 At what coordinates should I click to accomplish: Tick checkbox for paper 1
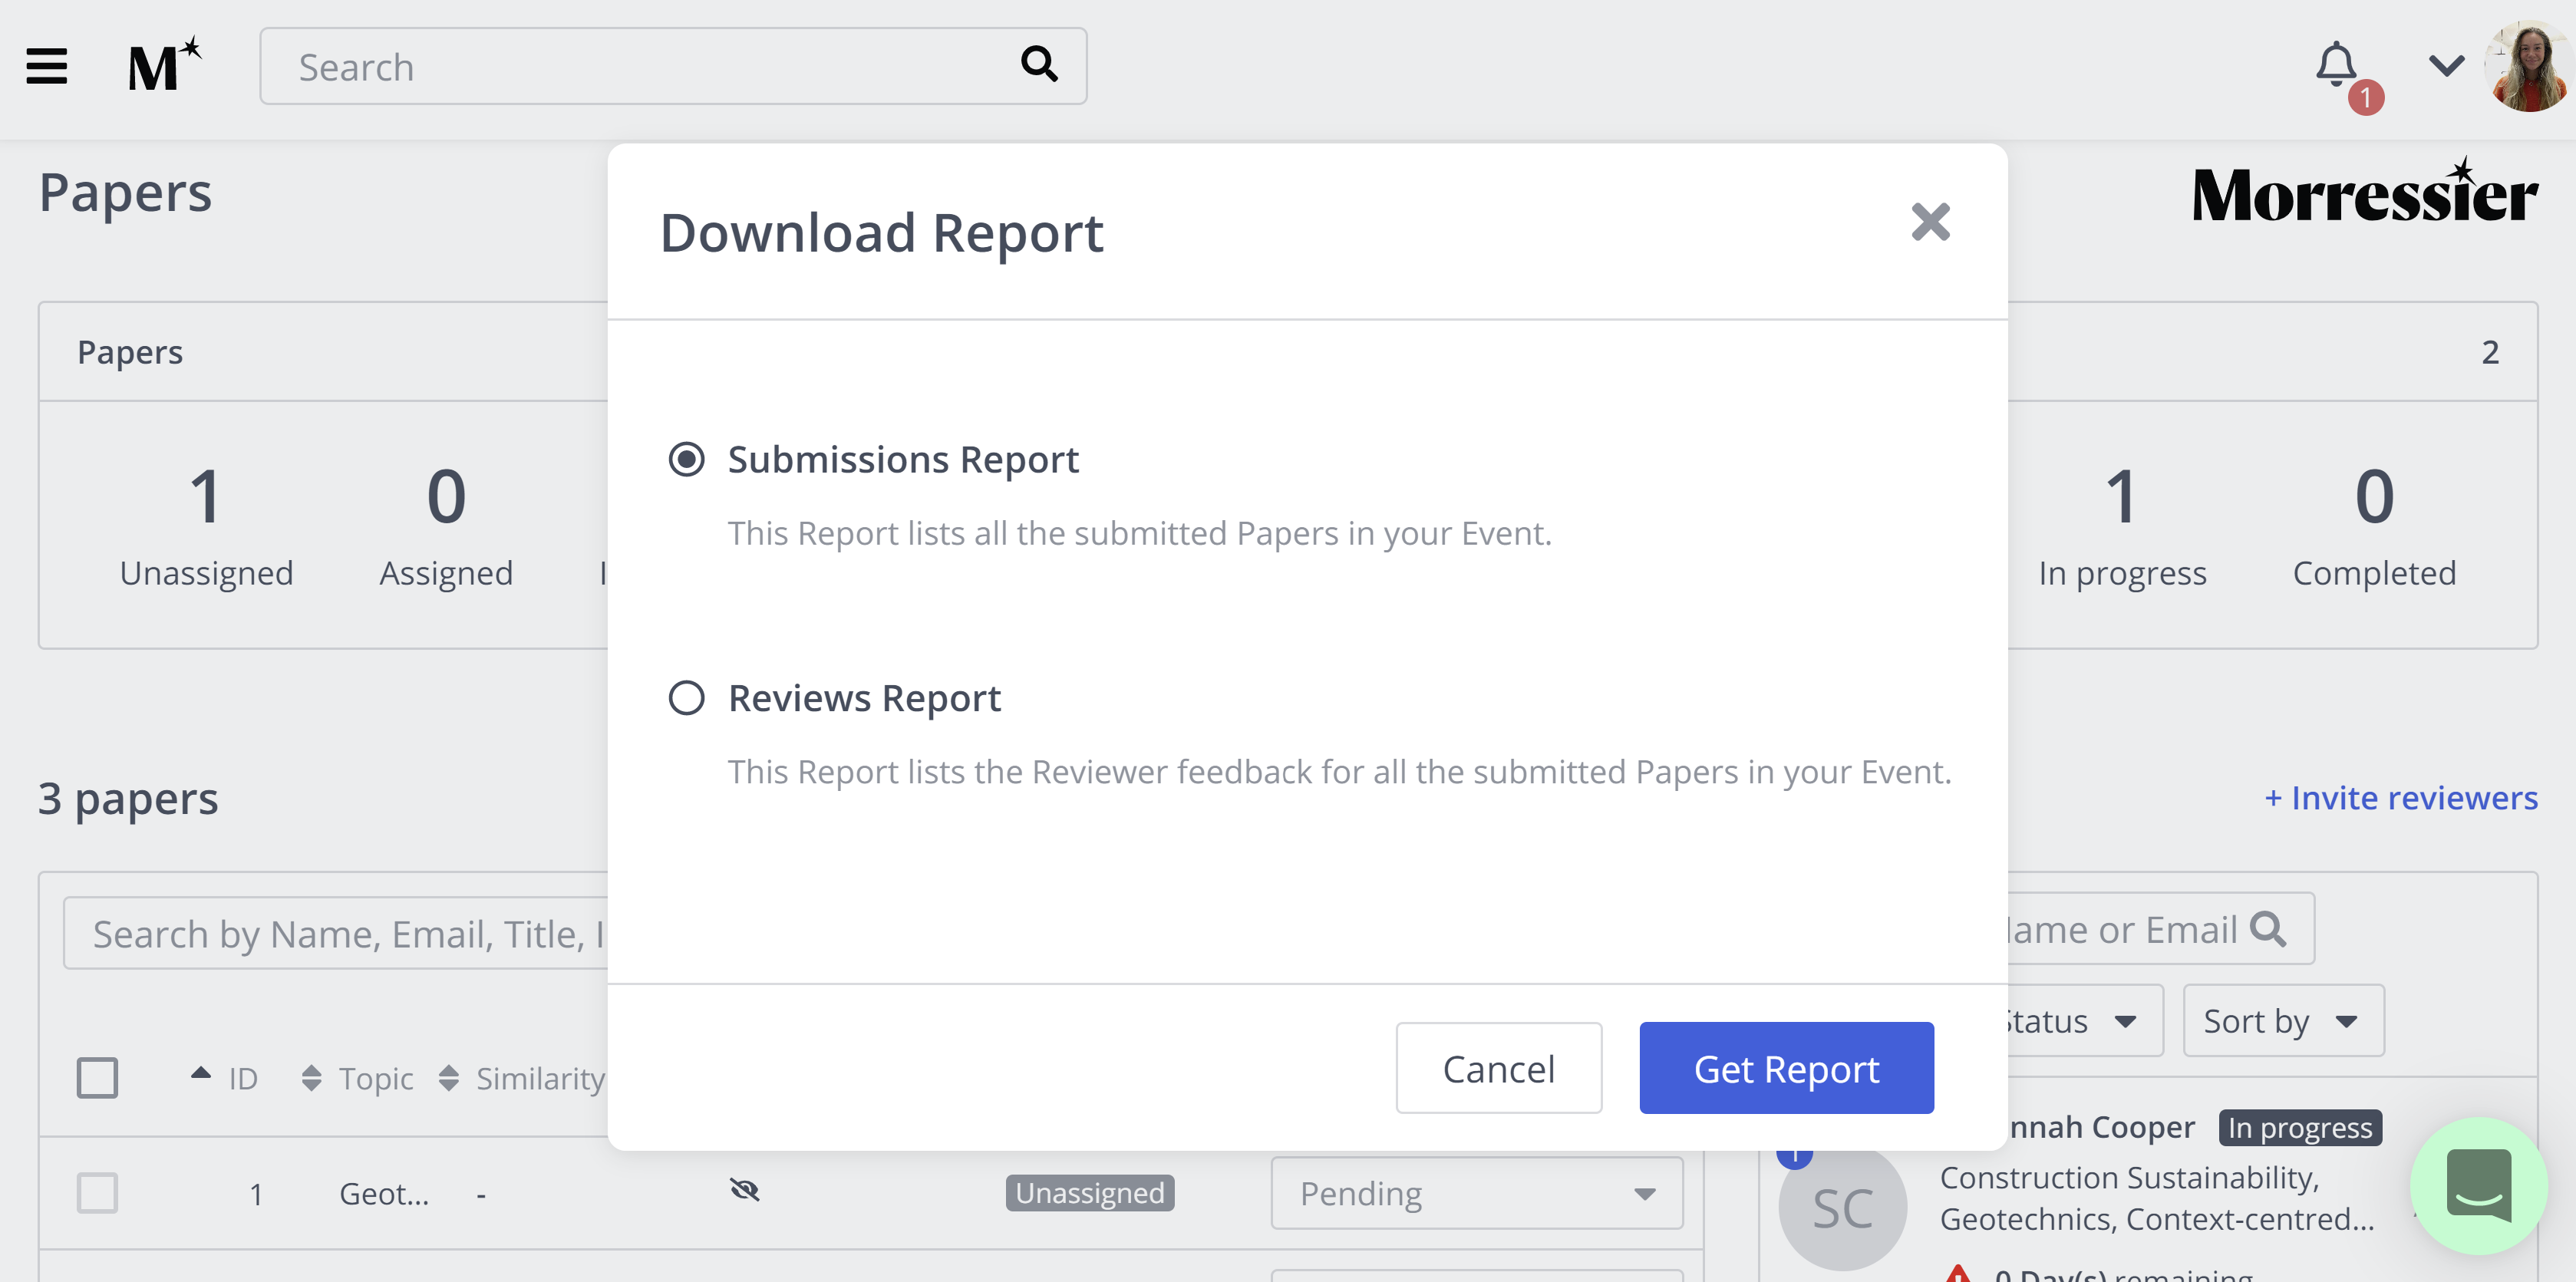coord(97,1193)
